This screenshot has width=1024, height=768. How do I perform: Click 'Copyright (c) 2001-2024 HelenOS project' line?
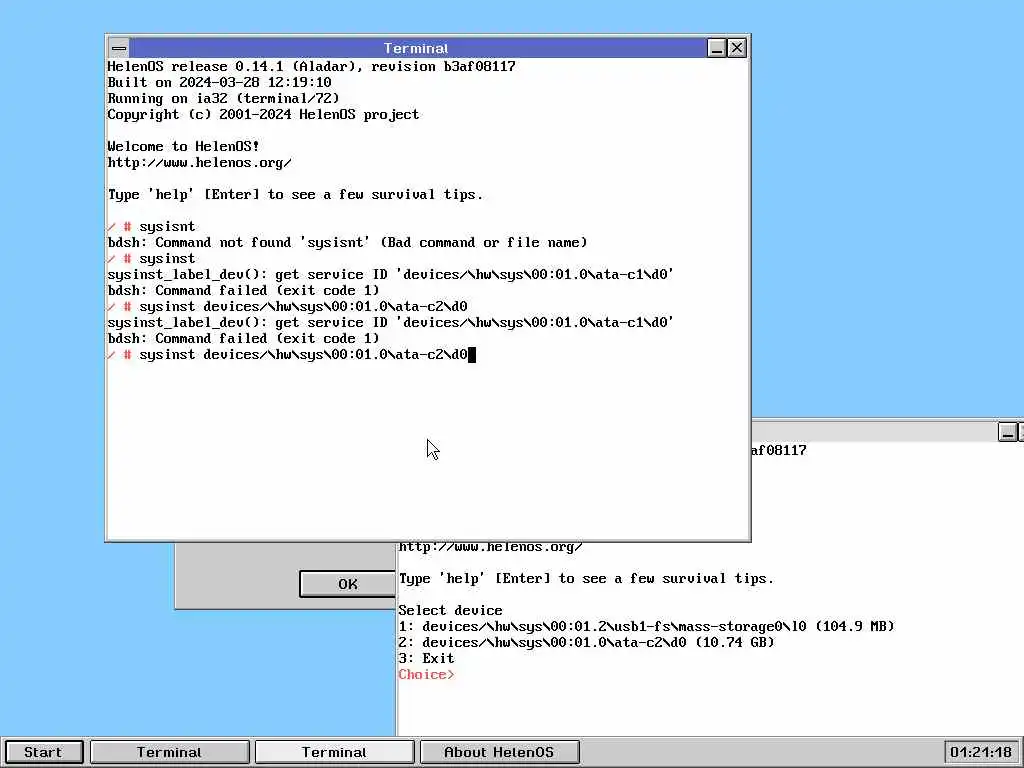(x=263, y=114)
